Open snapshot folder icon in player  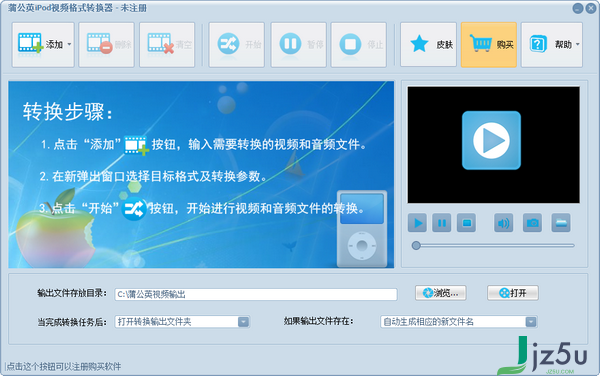[561, 223]
